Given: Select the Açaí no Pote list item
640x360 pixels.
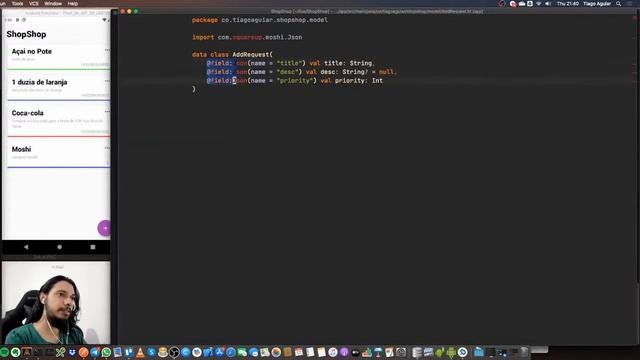Looking at the screenshot, I should pyautogui.click(x=59, y=57).
